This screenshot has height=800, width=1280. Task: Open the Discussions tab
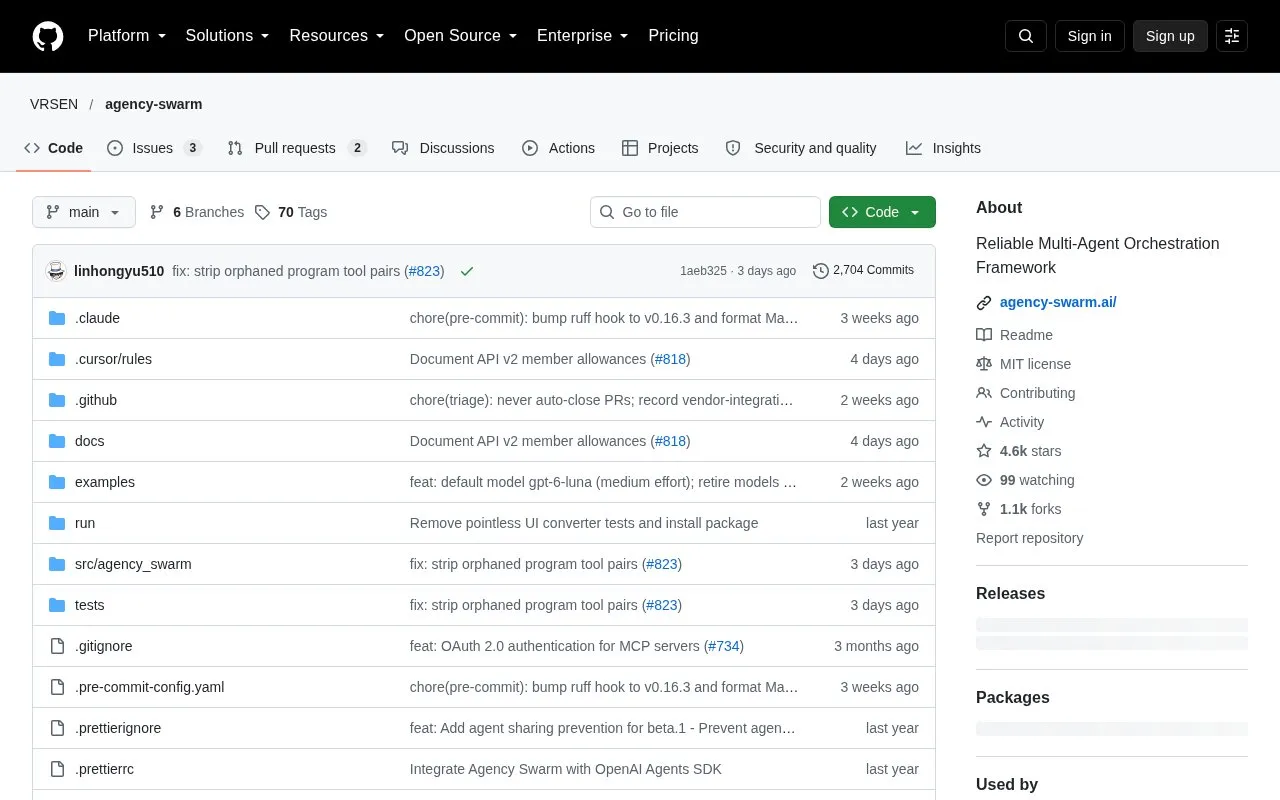443,148
